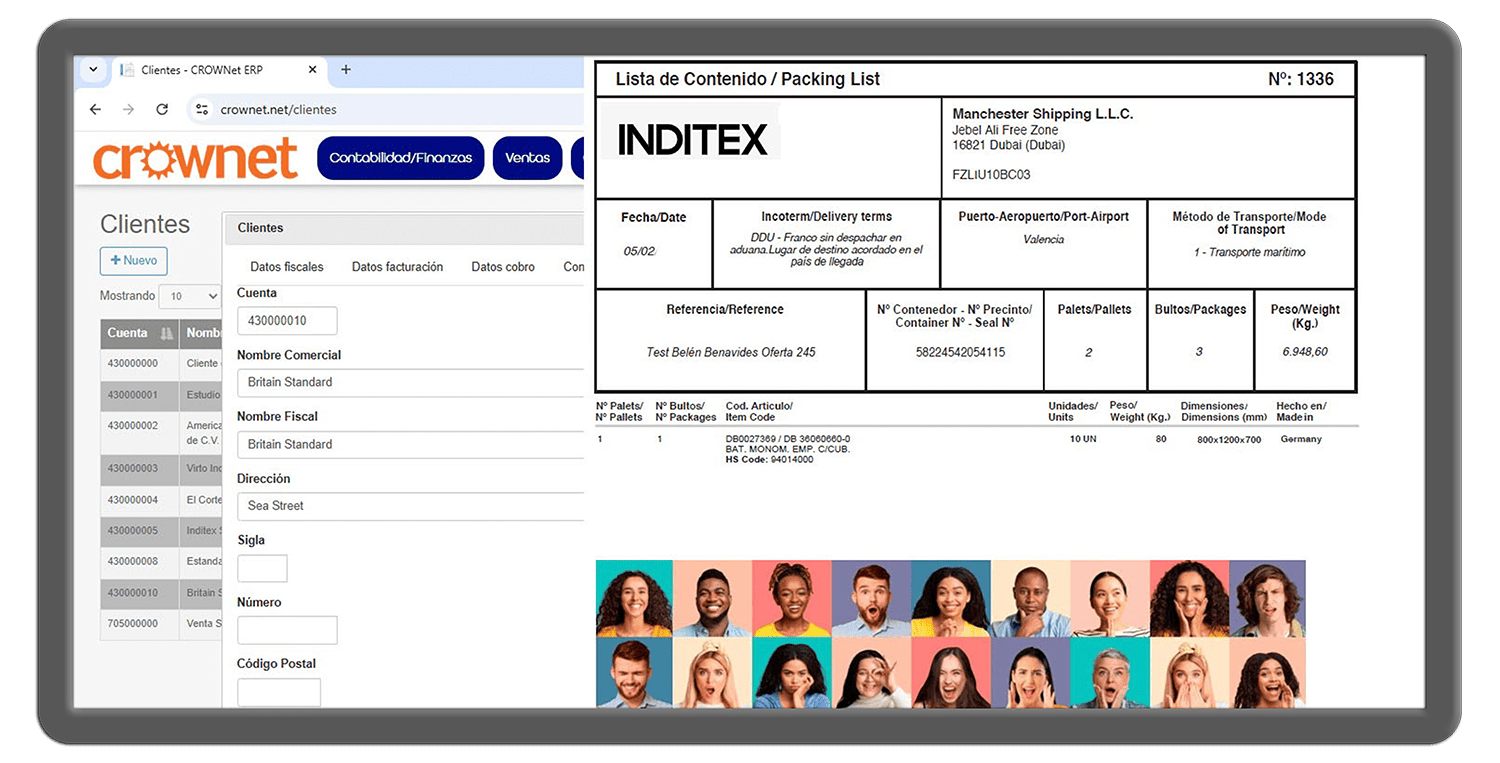This screenshot has width=1500, height=763.
Task: Click the Dirección field containing Sea Street
Action: click(410, 506)
